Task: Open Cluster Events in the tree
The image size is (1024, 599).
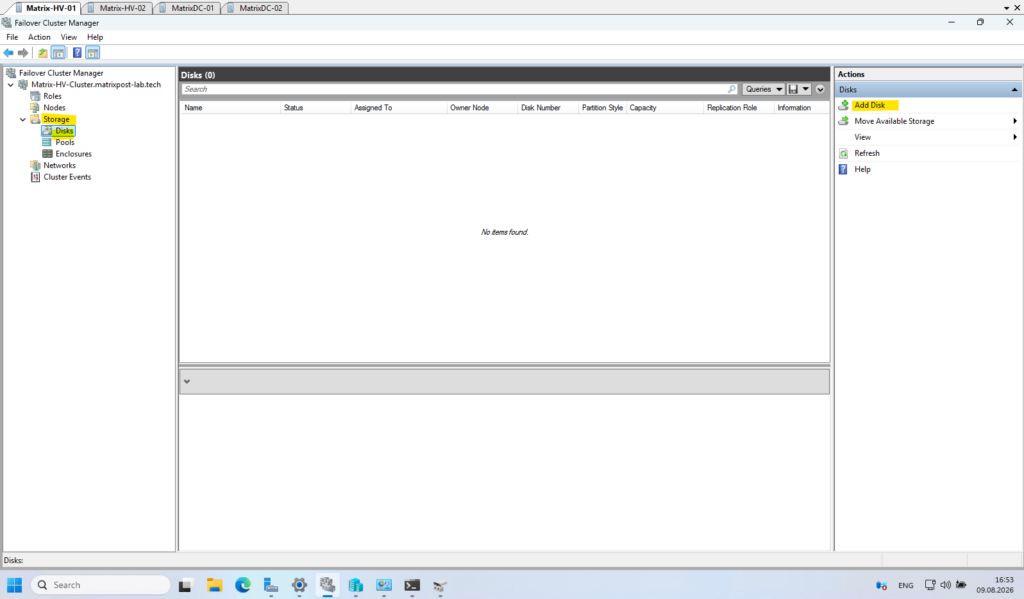Action: [67, 177]
